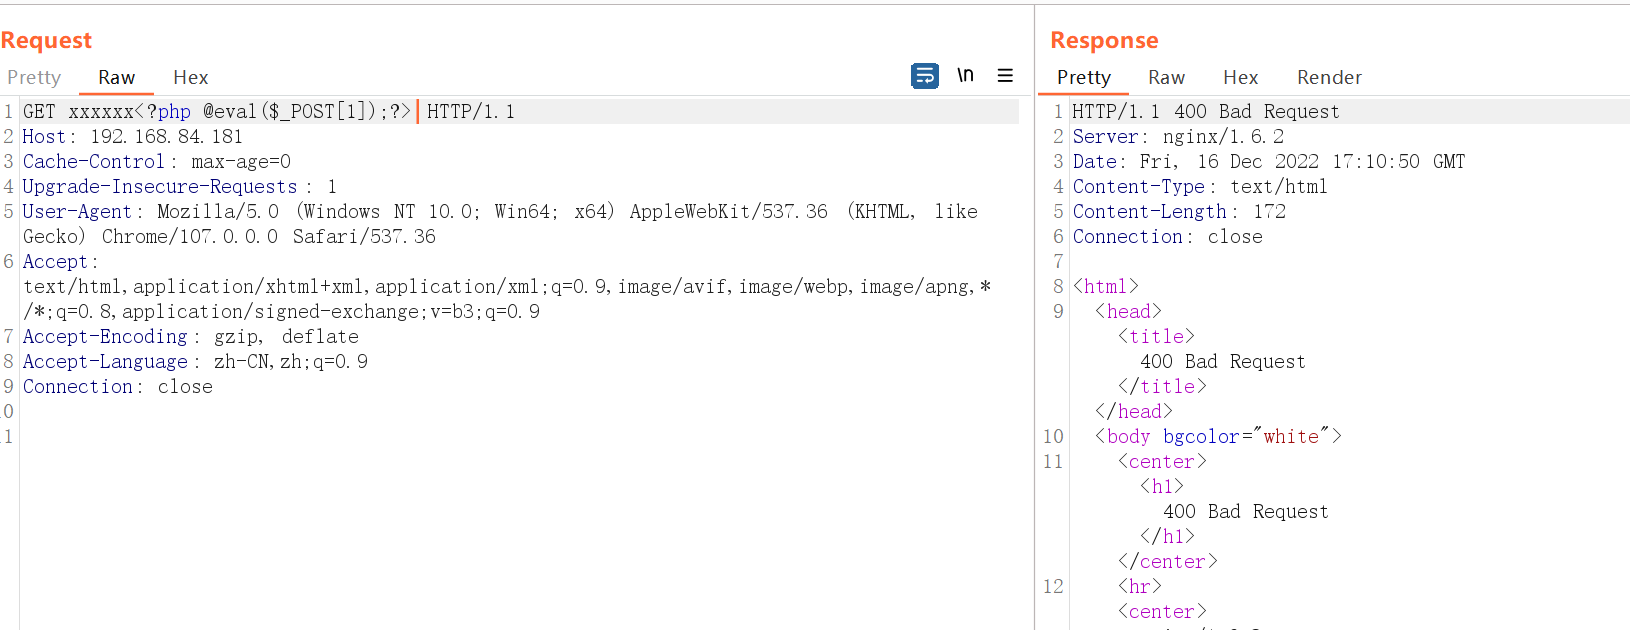Click the 'close' value in Request
Image resolution: width=1630 pixels, height=630 pixels.
click(185, 386)
